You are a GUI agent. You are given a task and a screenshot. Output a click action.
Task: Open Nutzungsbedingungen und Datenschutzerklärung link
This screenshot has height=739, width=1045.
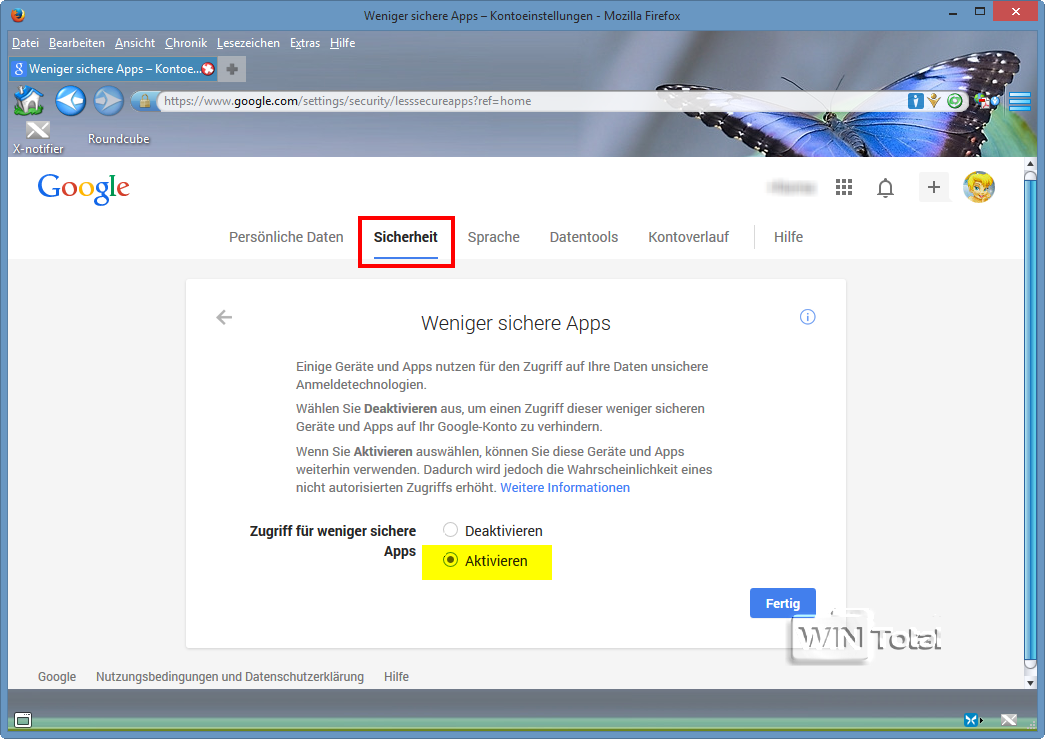[x=230, y=676]
